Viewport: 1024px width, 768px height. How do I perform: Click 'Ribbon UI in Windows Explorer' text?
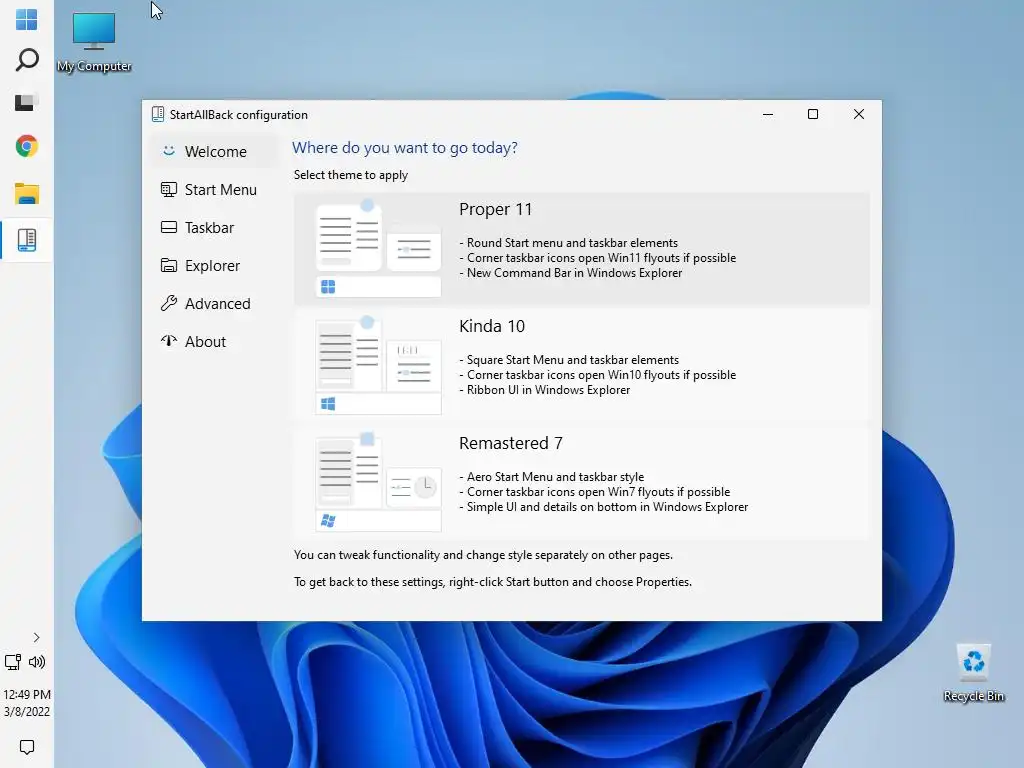(549, 390)
